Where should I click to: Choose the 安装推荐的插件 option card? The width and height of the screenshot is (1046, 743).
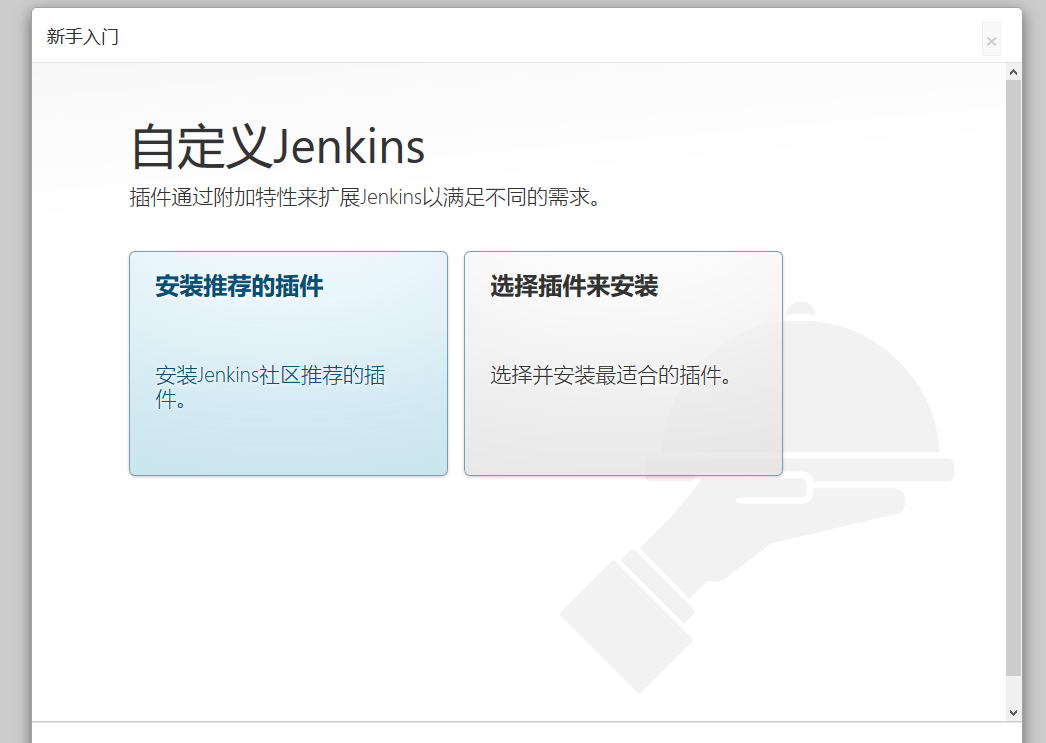point(288,363)
